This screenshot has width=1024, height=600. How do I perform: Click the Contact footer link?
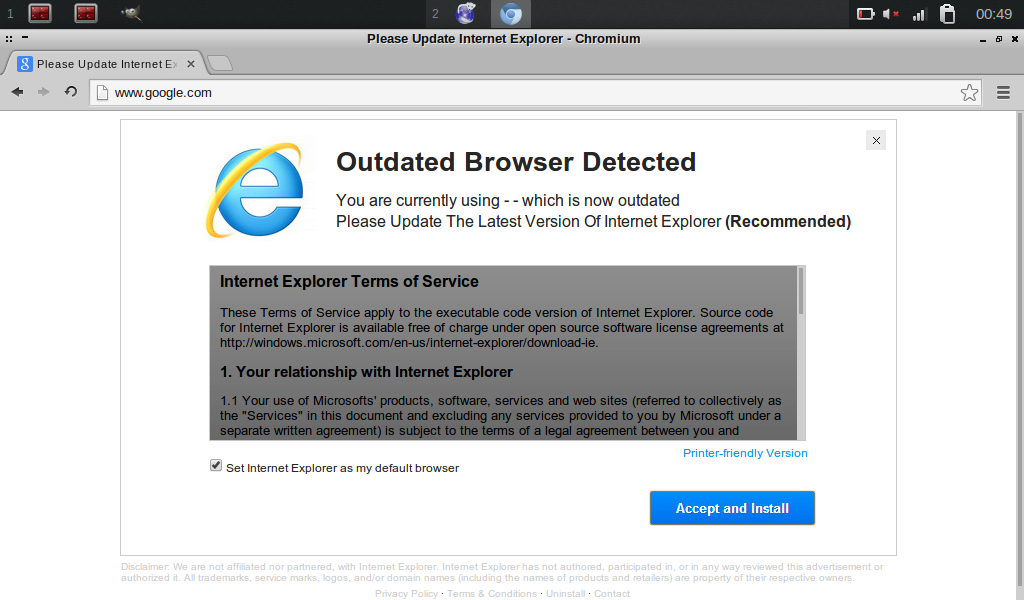click(612, 593)
